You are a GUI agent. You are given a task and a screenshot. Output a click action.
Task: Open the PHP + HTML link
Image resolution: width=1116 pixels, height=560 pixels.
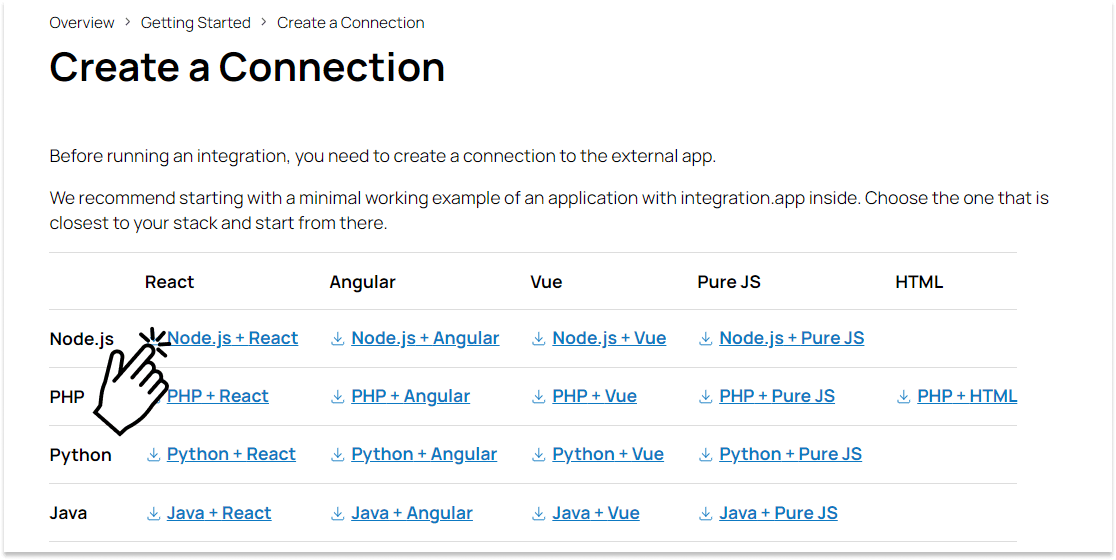(967, 396)
